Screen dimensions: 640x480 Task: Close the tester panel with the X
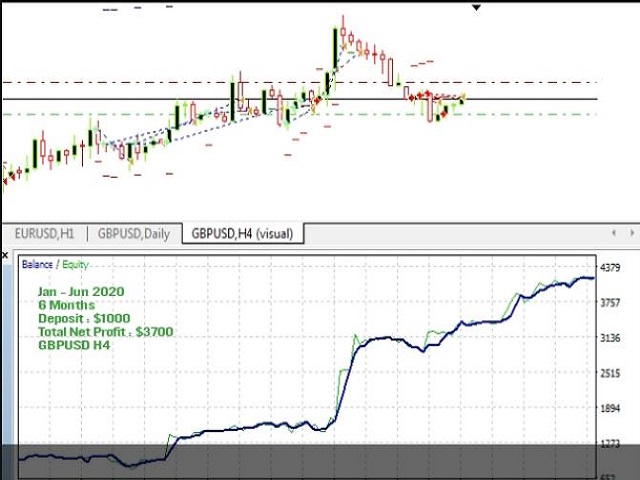(x=5, y=256)
